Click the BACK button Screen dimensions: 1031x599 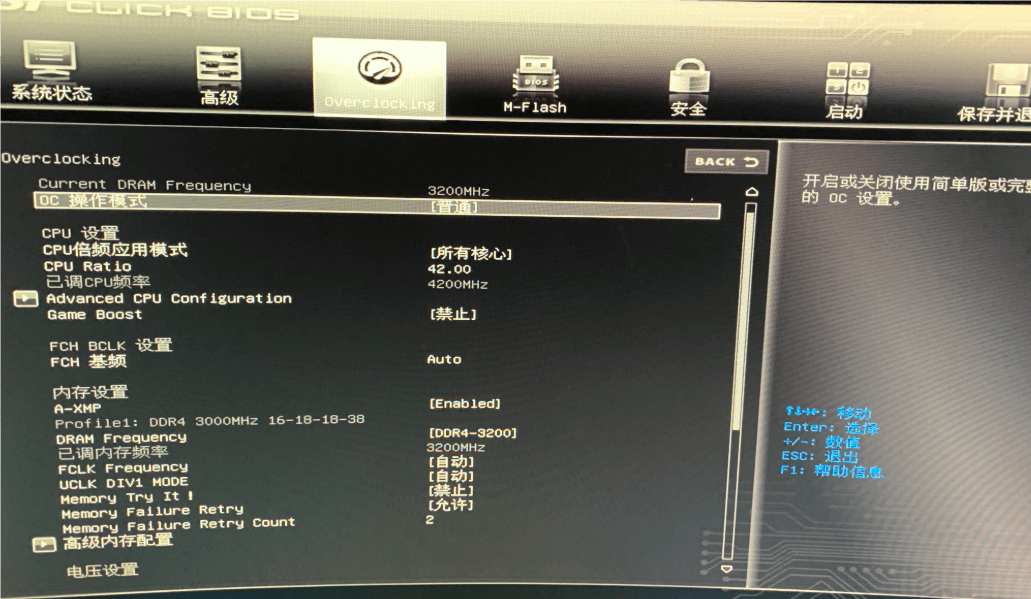(725, 161)
